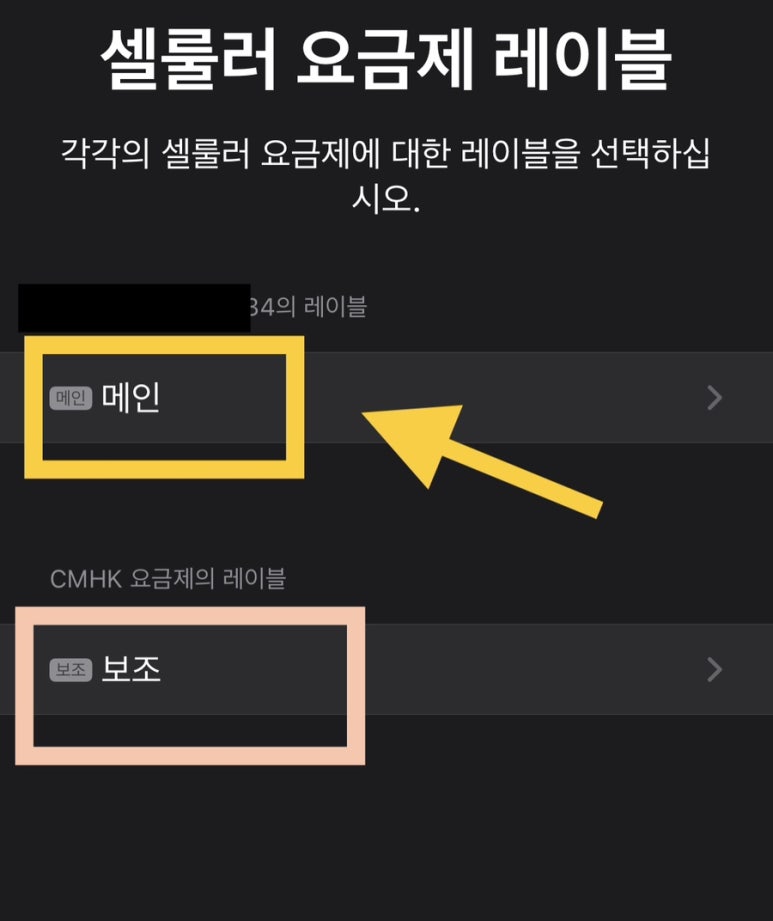Open the 보조 row's right chevron
The height and width of the screenshot is (921, 773).
click(714, 669)
